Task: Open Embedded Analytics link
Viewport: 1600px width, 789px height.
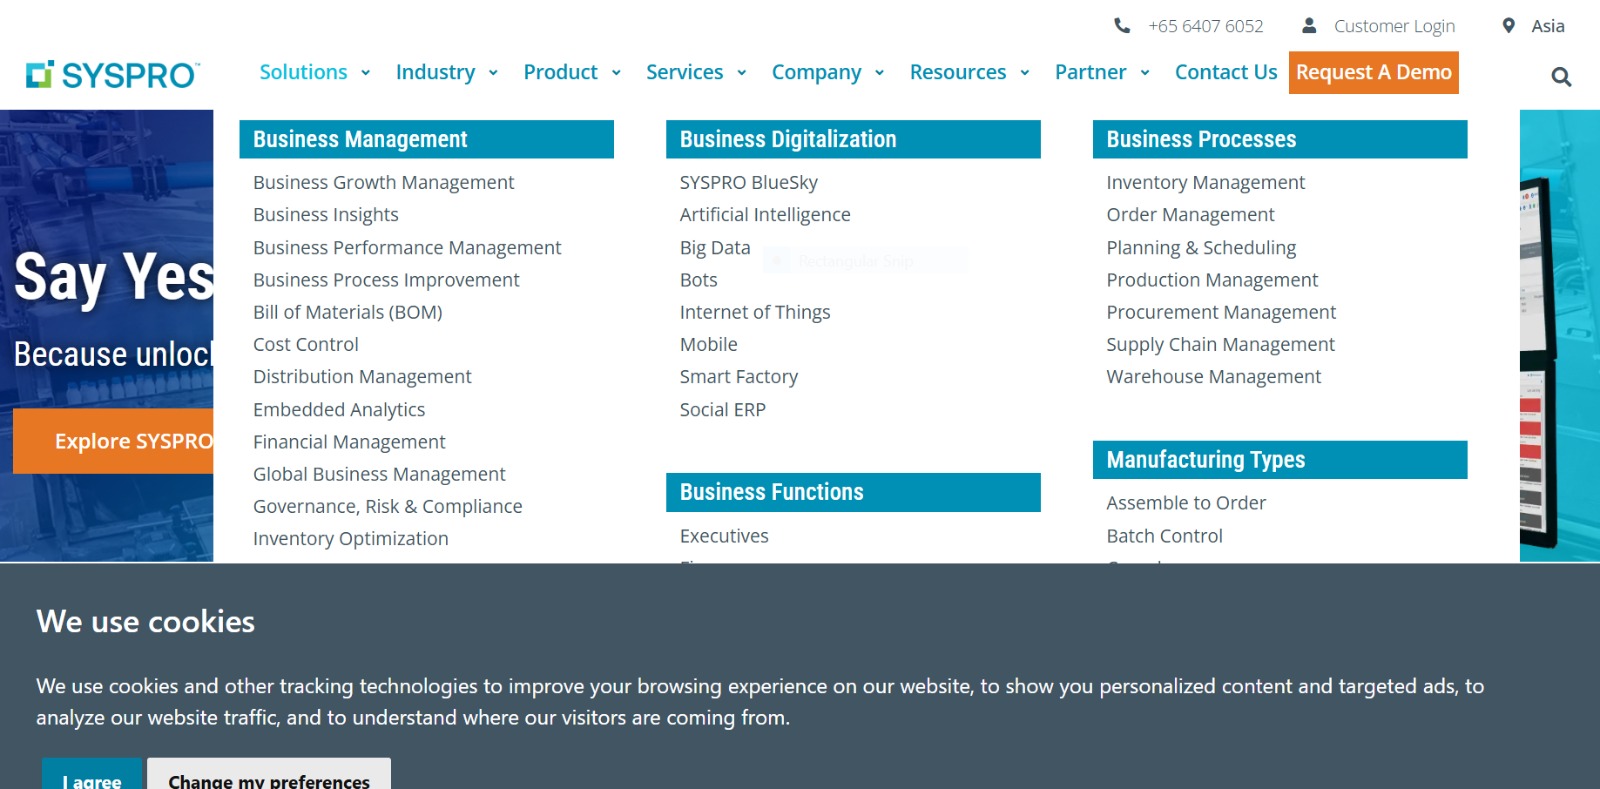Action: click(x=339, y=409)
